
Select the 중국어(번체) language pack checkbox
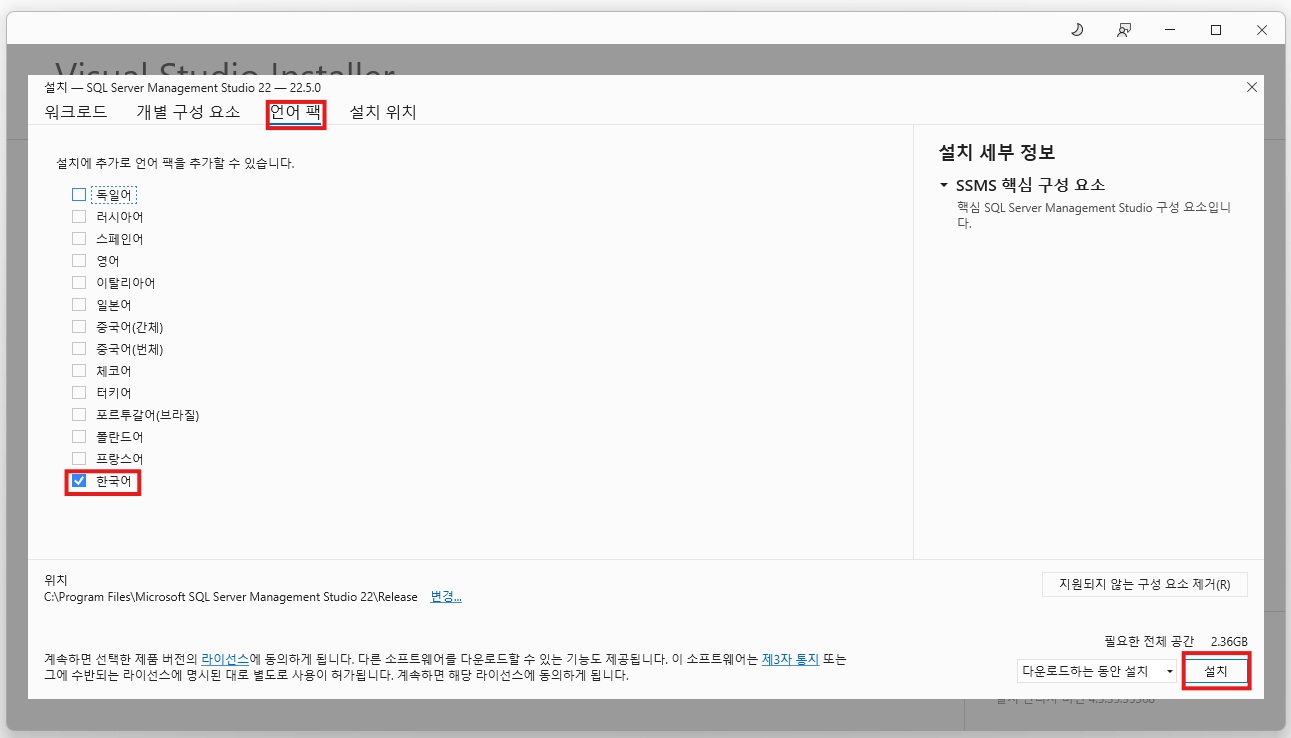(x=79, y=349)
